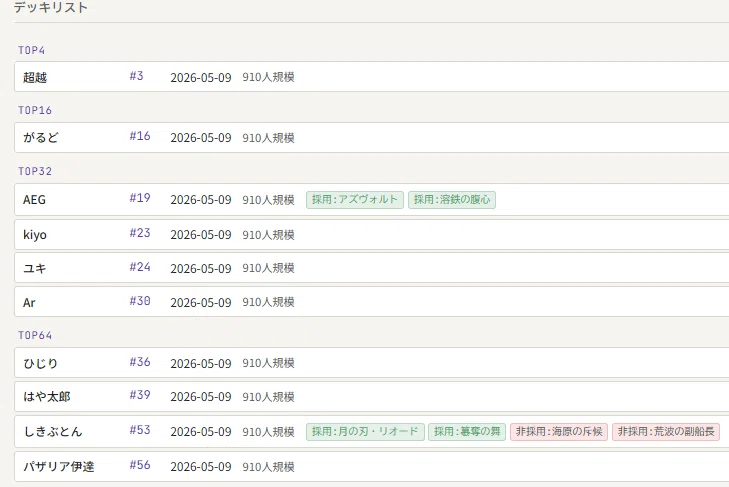
Task: Click 910人規模 in the がるど row
Action: pyautogui.click(x=268, y=138)
